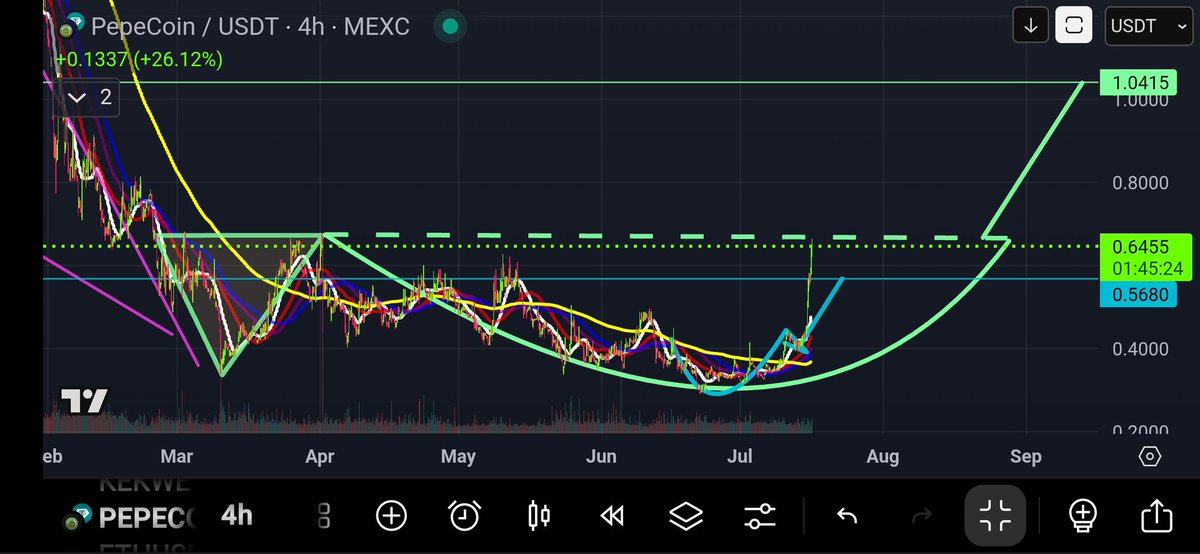
Task: Open indicator settings sliders icon
Action: pyautogui.click(x=760, y=516)
